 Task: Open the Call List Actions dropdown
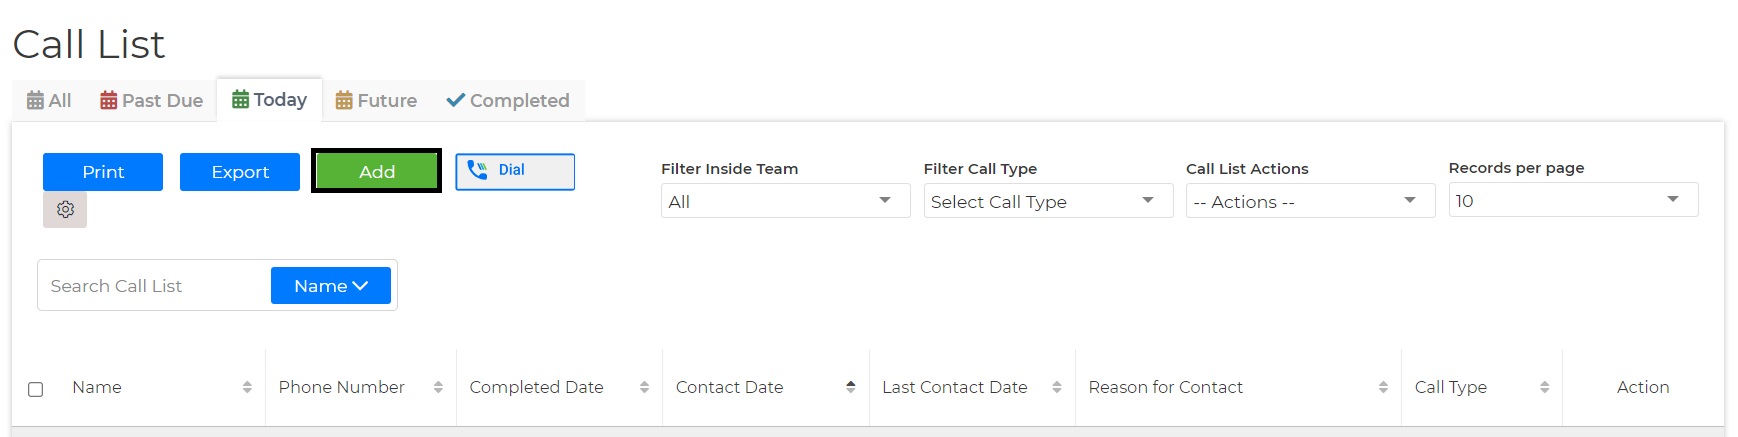(1310, 201)
